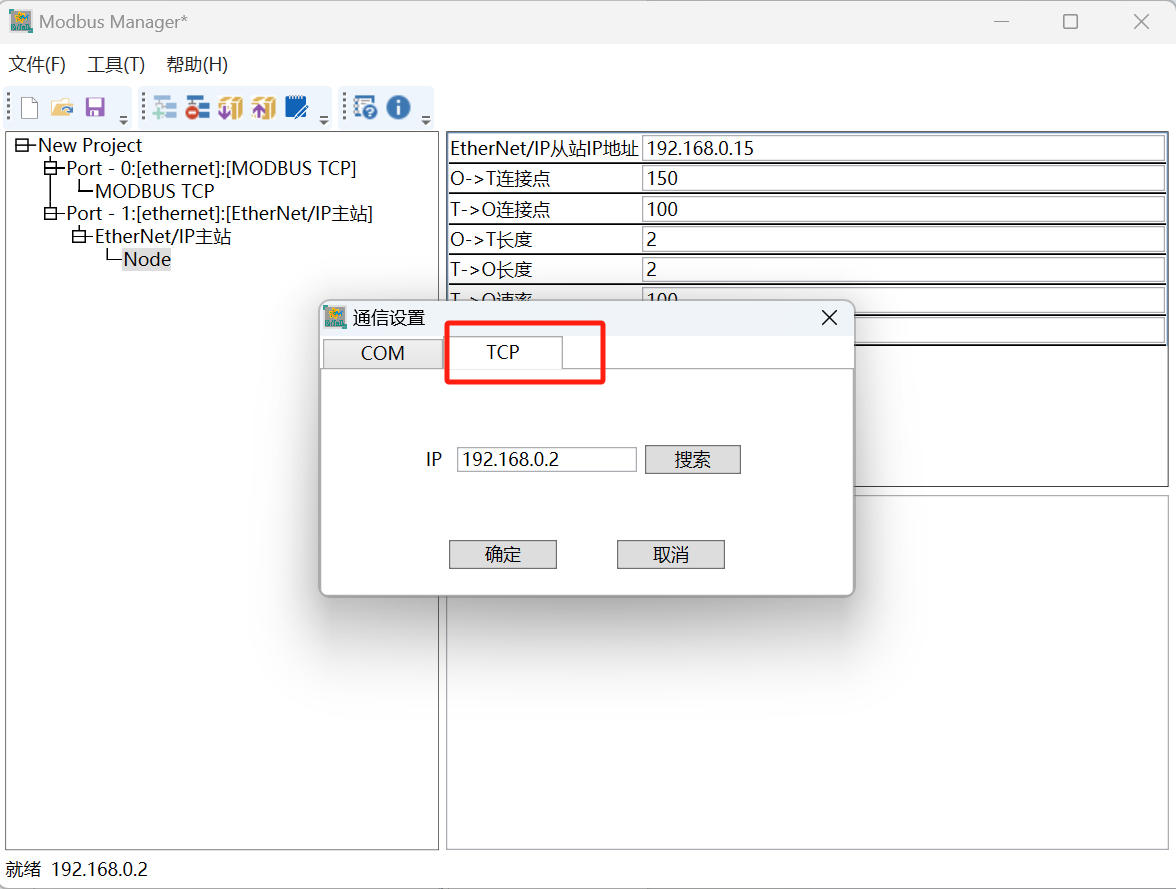Image resolution: width=1176 pixels, height=889 pixels.
Task: Click the O->T连接点 value 150
Action: click(903, 179)
